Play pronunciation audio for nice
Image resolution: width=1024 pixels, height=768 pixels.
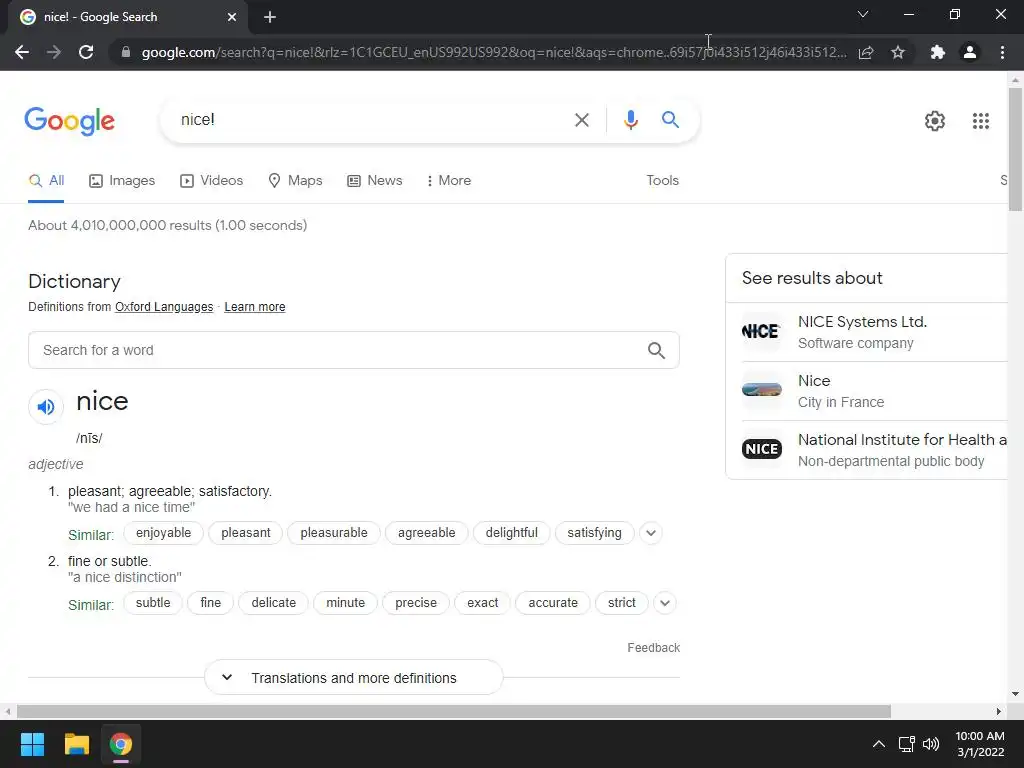click(46, 407)
